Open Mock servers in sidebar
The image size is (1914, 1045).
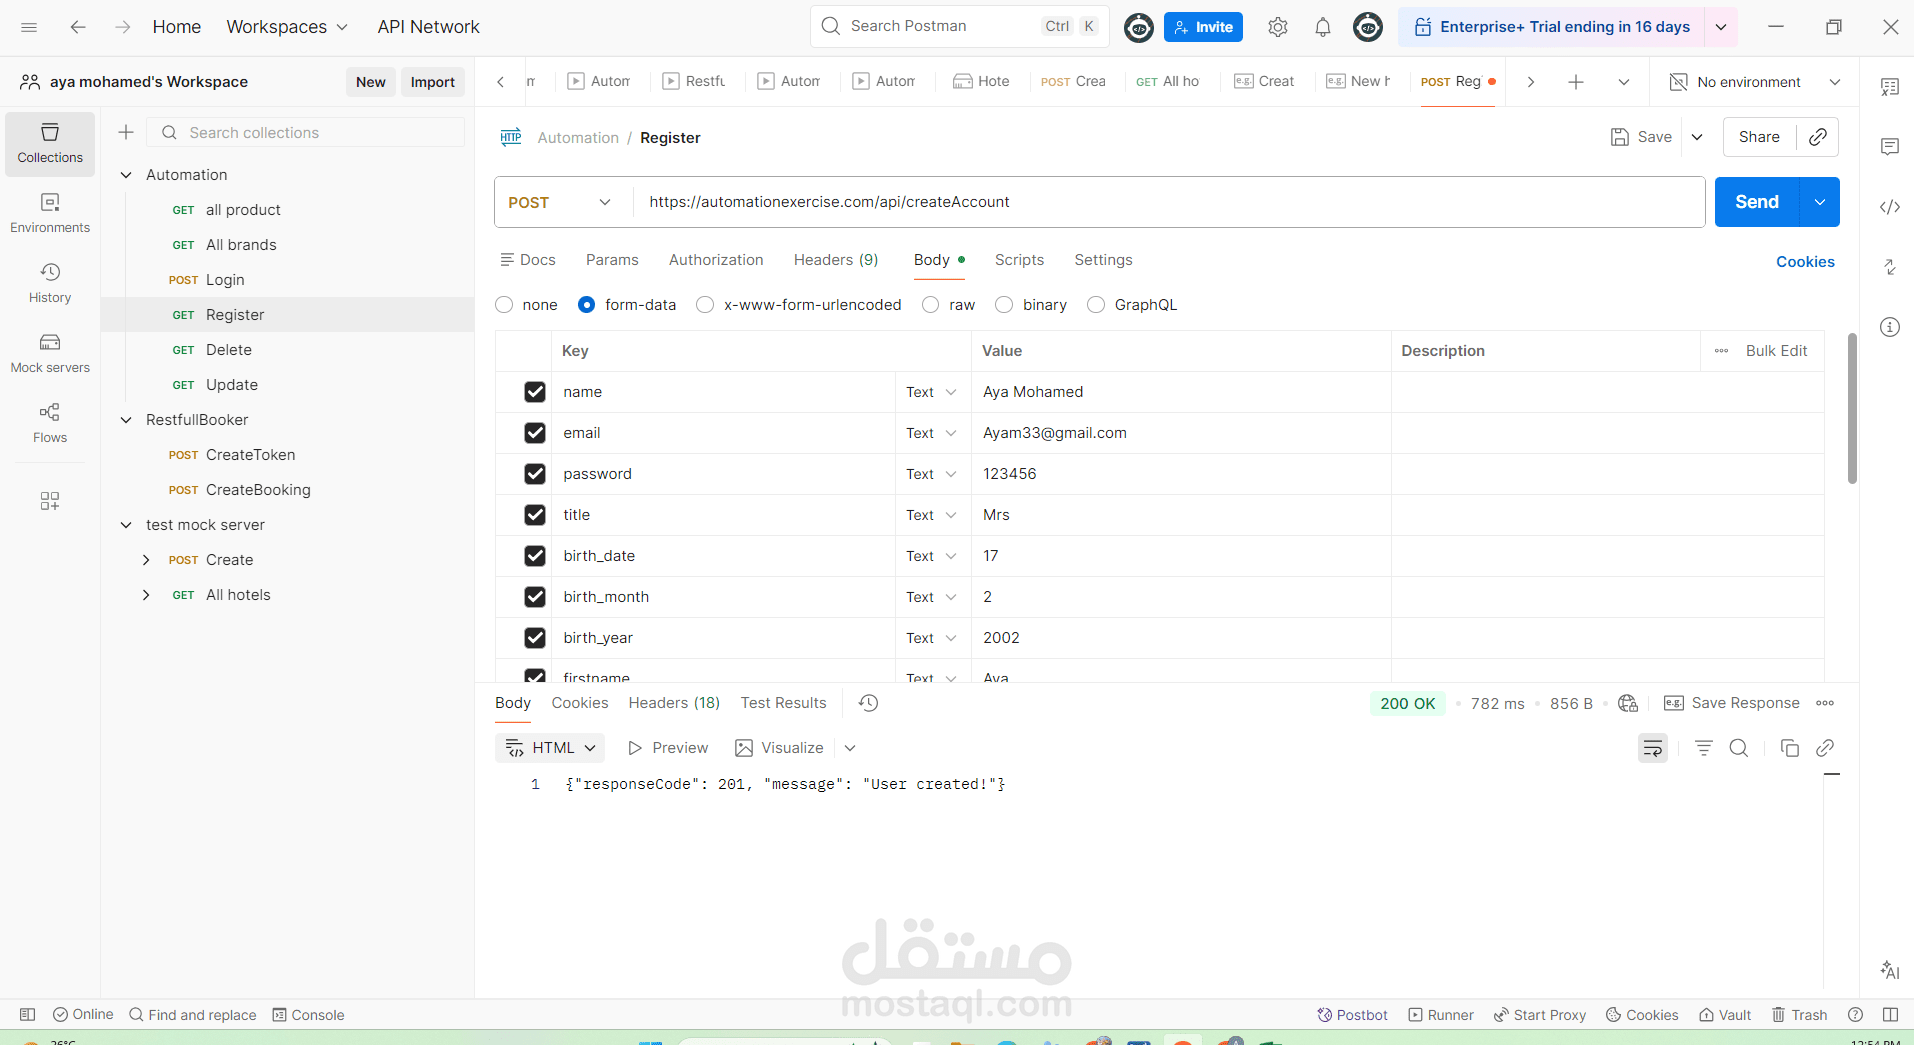(x=50, y=354)
